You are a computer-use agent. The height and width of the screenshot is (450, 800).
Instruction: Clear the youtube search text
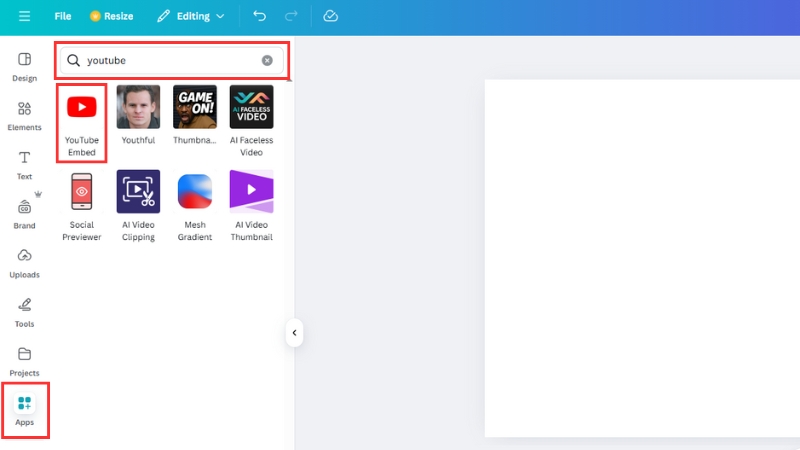(x=267, y=61)
